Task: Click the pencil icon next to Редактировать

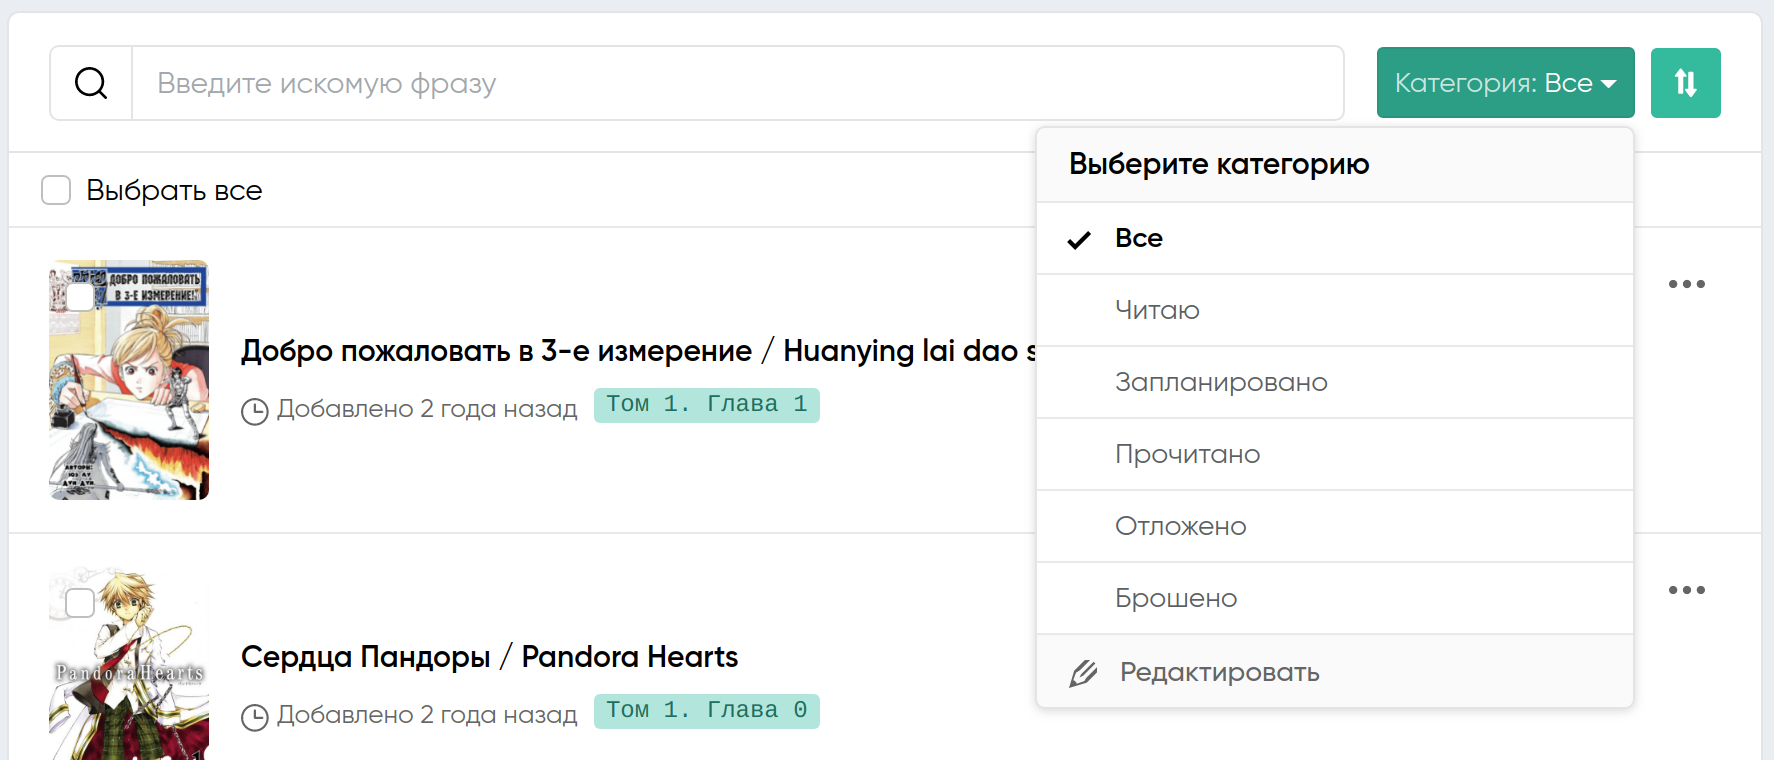Action: [x=1083, y=673]
